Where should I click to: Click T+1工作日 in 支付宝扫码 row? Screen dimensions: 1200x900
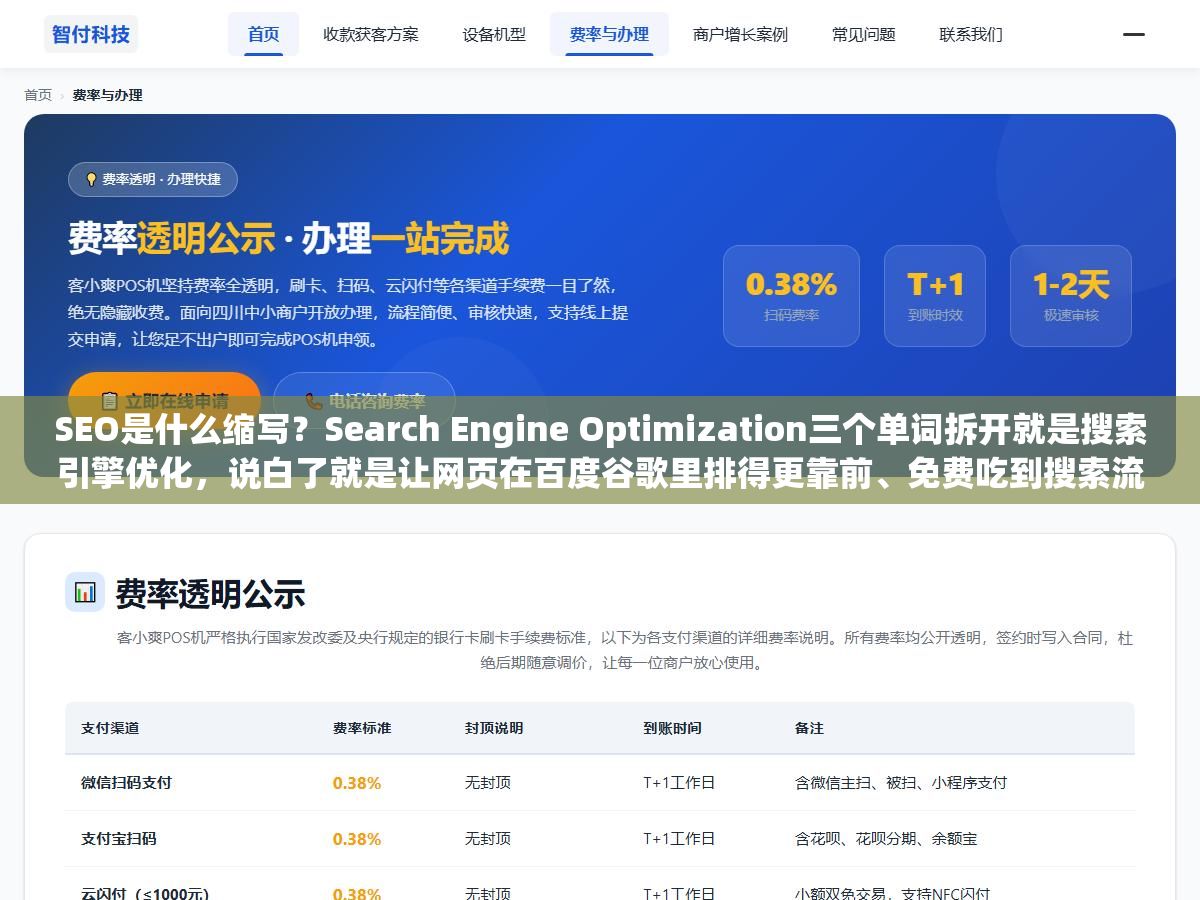tap(679, 839)
